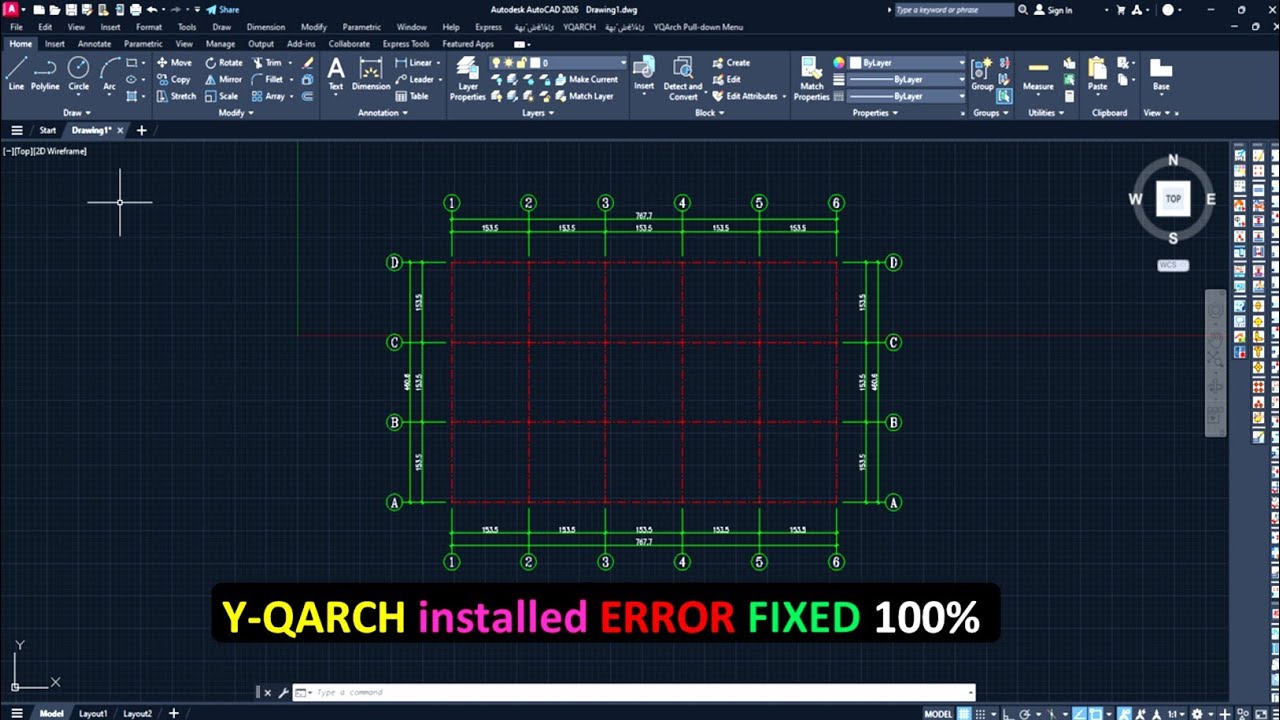The width and height of the screenshot is (1280, 720).
Task: Click the Dimension tool
Action: 371,74
